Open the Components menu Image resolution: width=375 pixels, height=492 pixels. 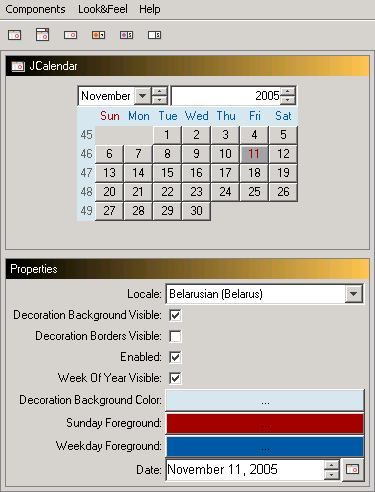(x=35, y=9)
